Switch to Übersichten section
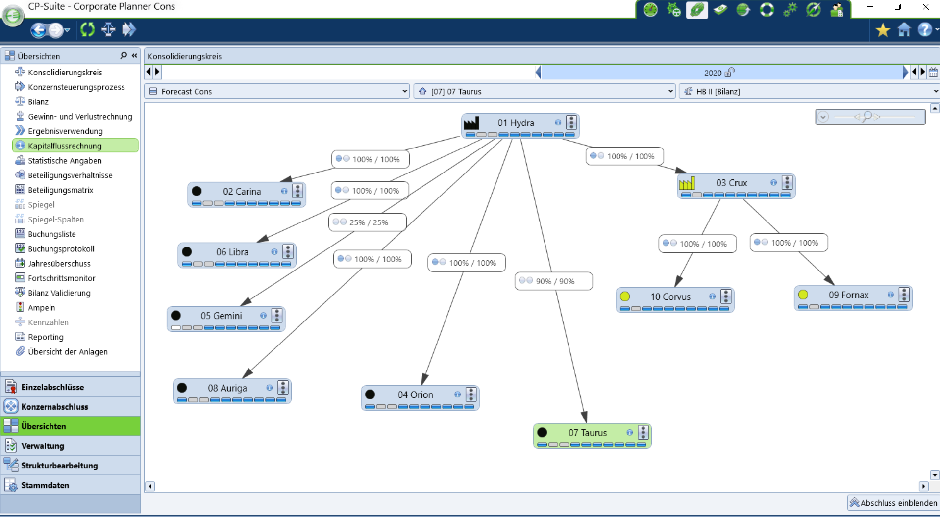This screenshot has height=517, width=940. pos(71,426)
